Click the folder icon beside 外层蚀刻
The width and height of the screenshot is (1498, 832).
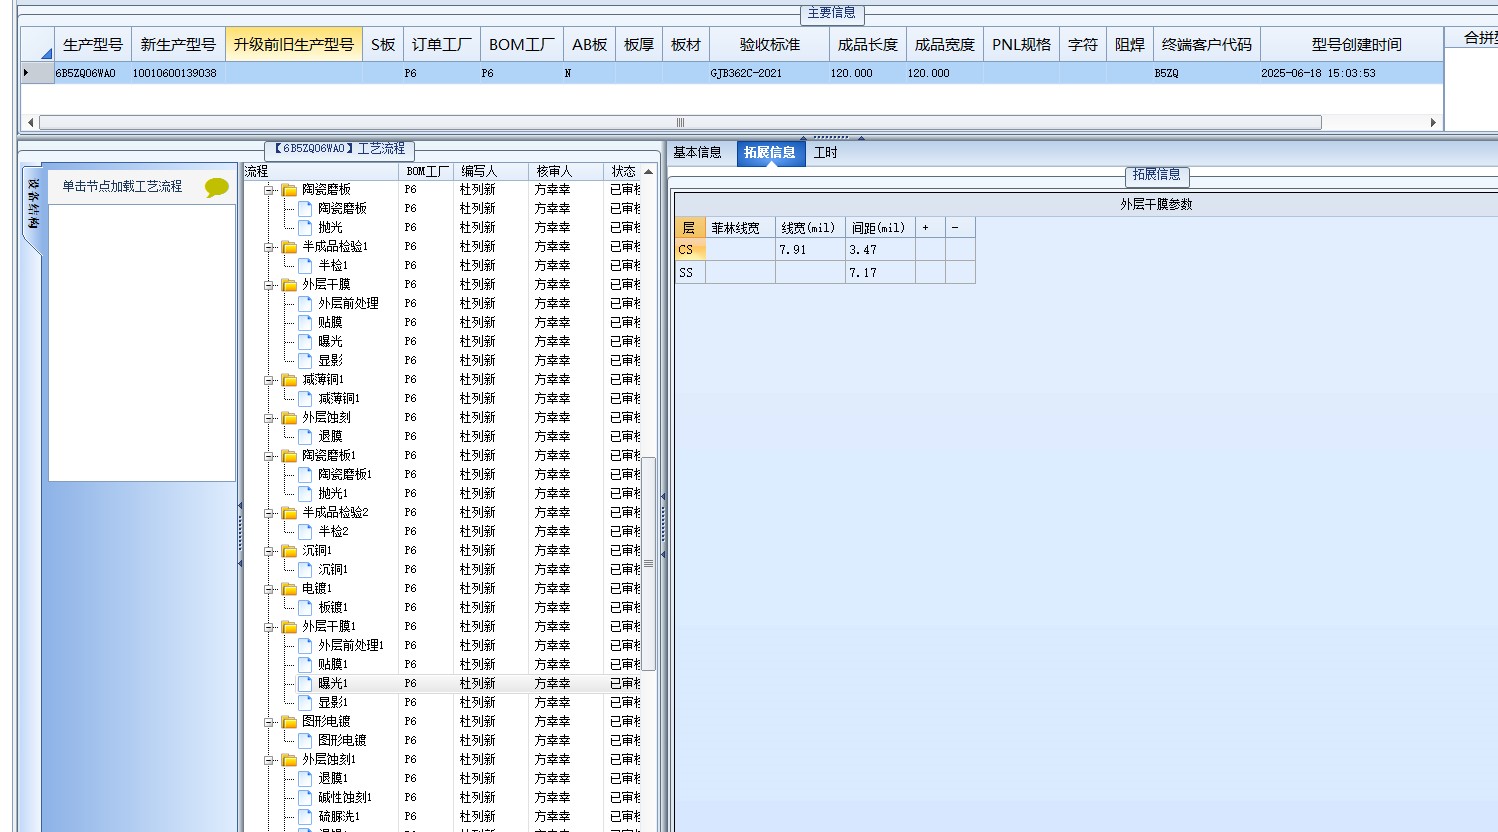289,418
